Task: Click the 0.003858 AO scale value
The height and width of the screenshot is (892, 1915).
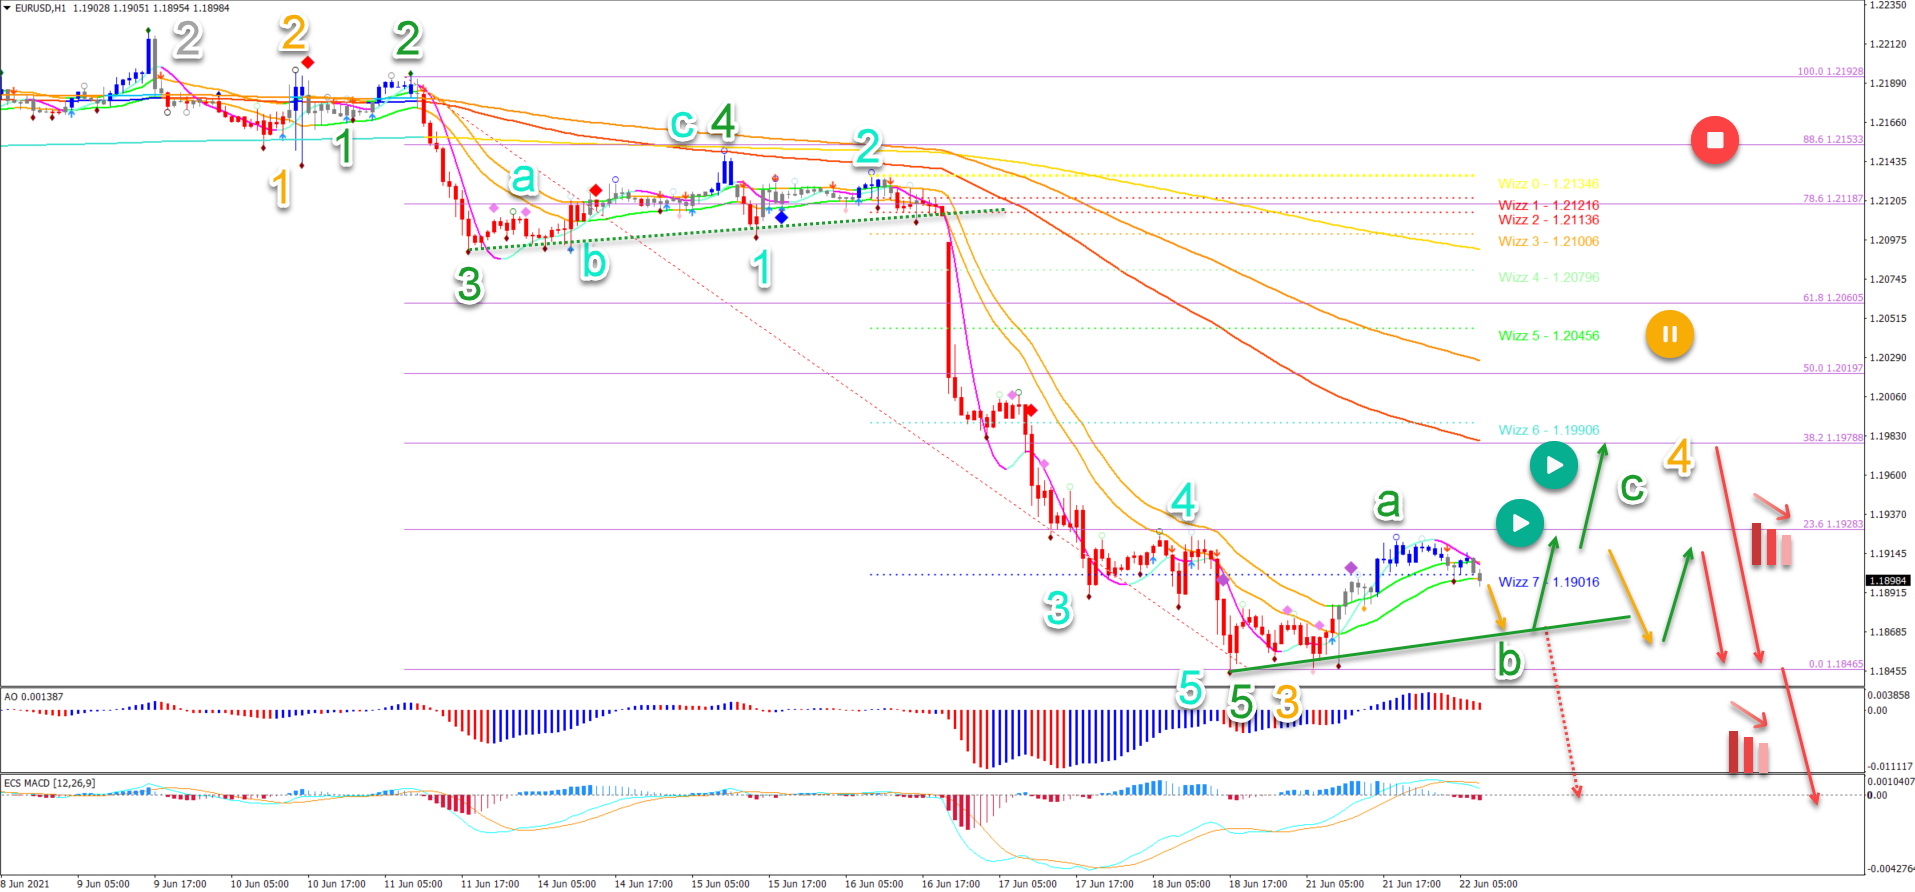Action: pyautogui.click(x=1890, y=696)
